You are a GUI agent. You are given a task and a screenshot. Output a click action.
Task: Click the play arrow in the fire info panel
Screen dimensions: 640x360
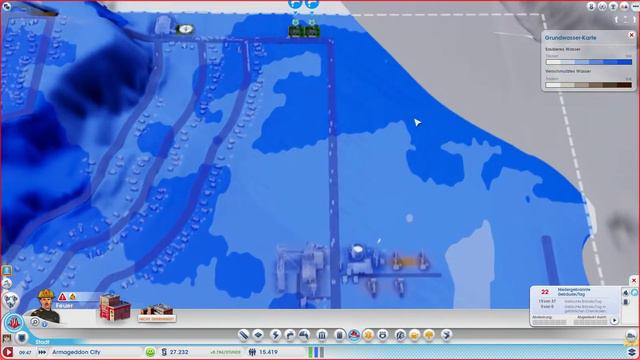[x=614, y=320]
